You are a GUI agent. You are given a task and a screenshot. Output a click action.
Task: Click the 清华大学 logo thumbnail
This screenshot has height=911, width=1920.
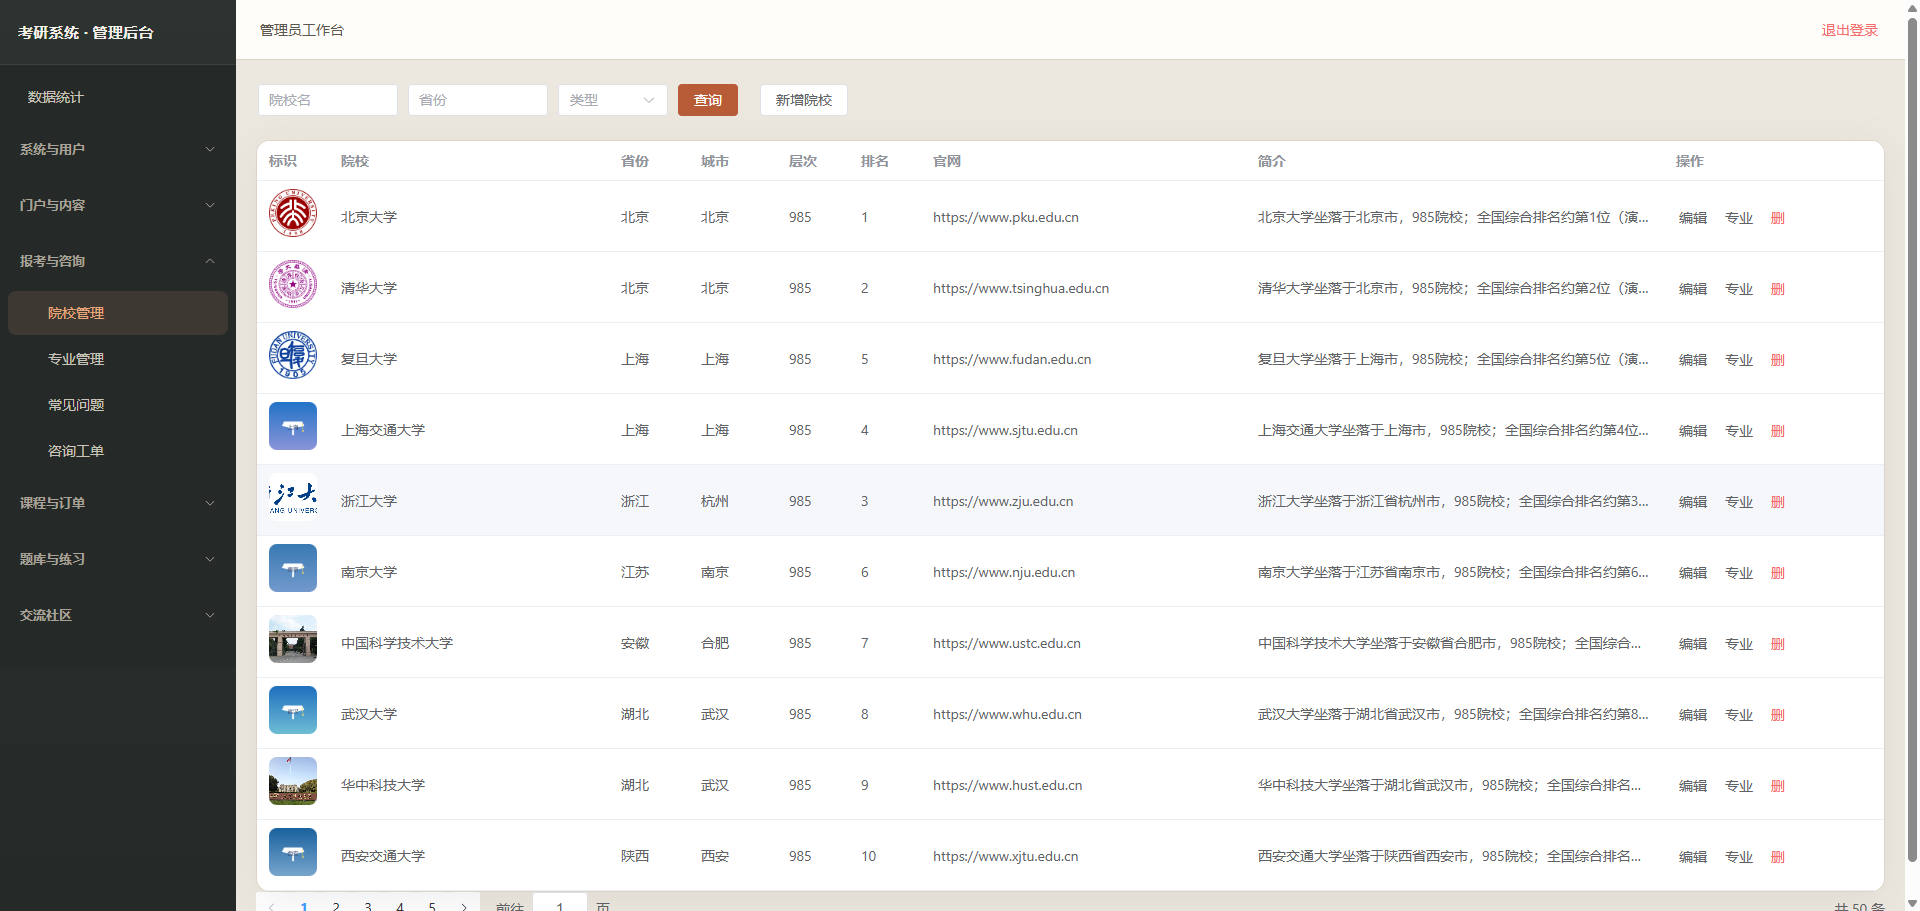(x=293, y=284)
